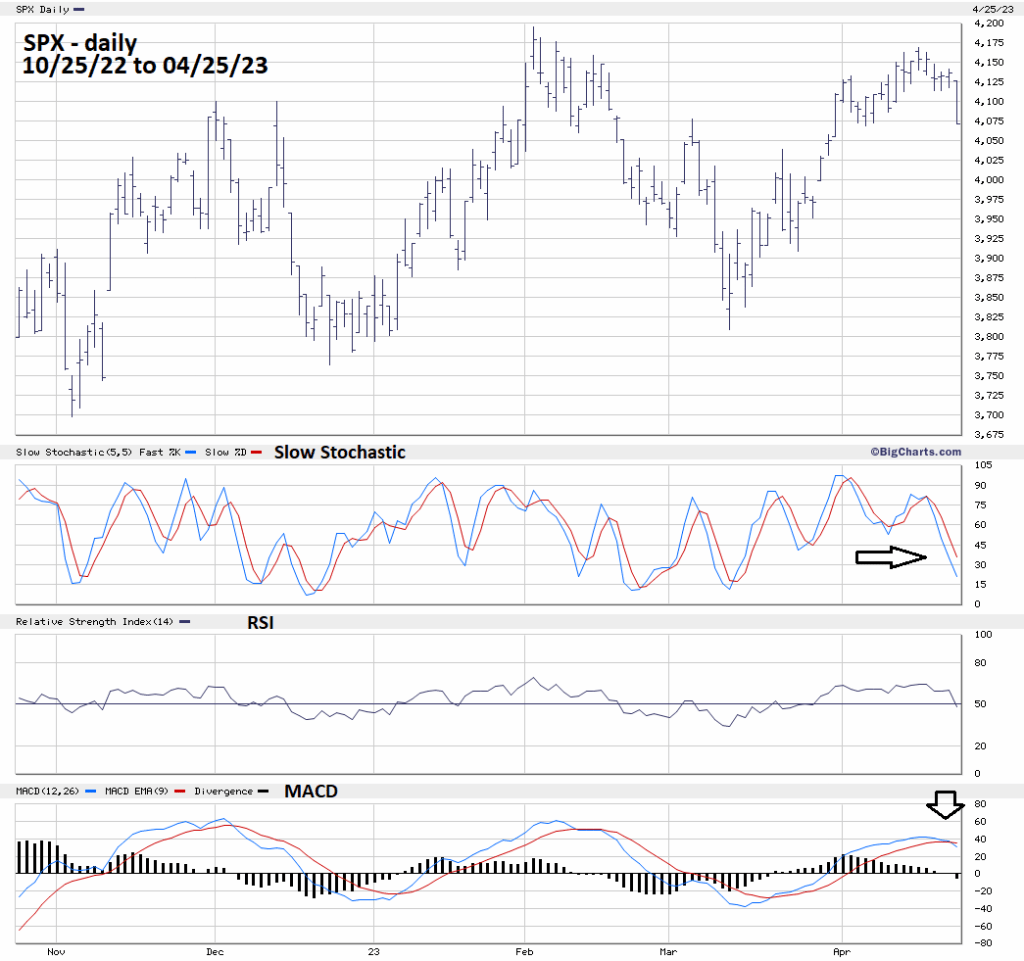Click the black Divergence legend marker
The image size is (1024, 961).
(263, 791)
